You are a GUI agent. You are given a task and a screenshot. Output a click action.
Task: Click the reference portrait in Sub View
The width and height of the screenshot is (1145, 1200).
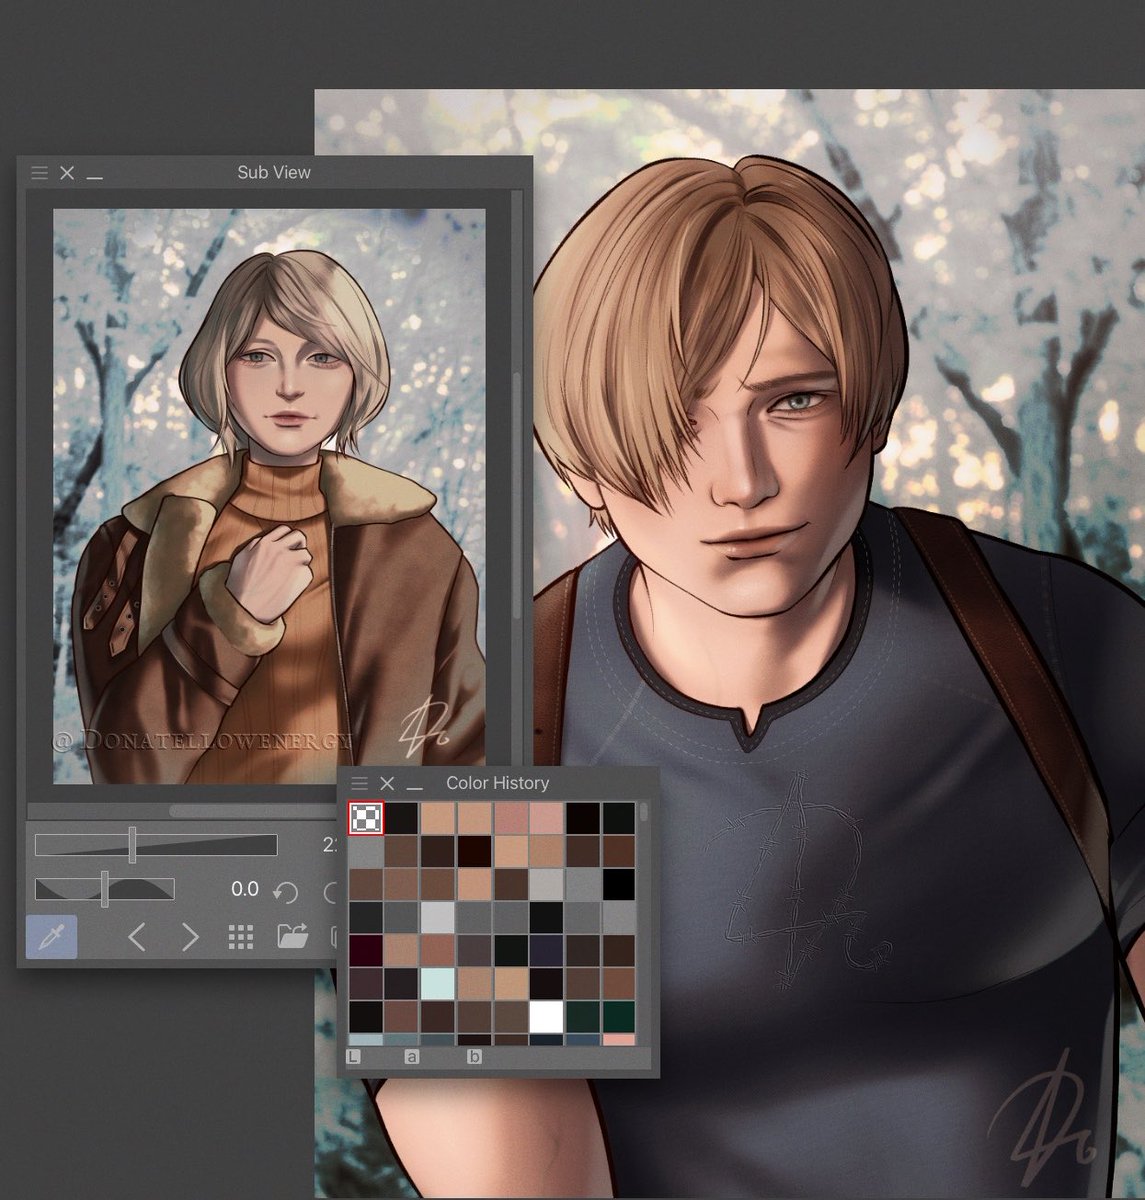pyautogui.click(x=269, y=496)
